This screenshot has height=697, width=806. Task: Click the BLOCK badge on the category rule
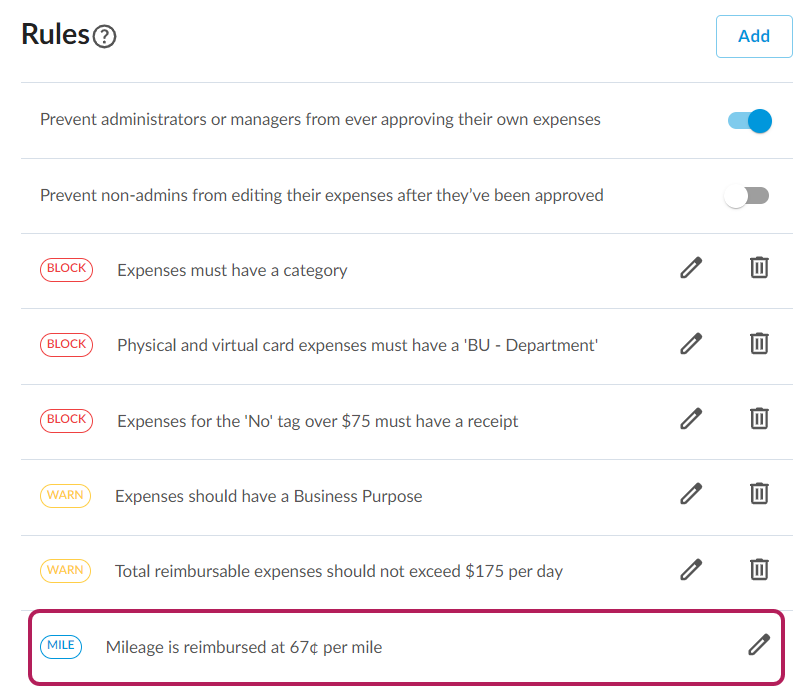coord(66,269)
